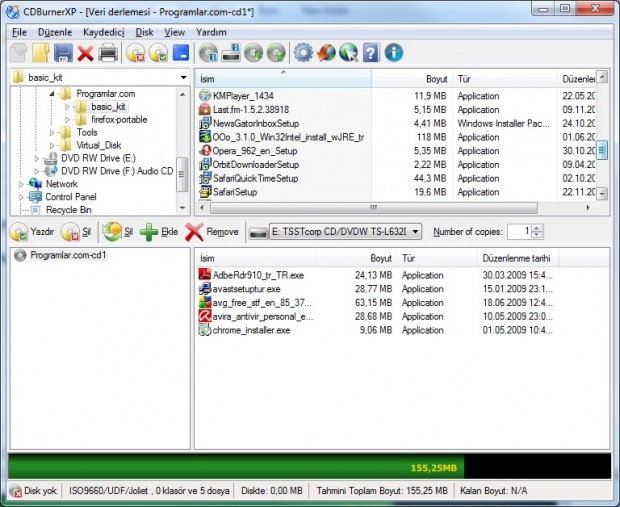Open help with the question mark icon
The image size is (620, 507).
point(371,53)
